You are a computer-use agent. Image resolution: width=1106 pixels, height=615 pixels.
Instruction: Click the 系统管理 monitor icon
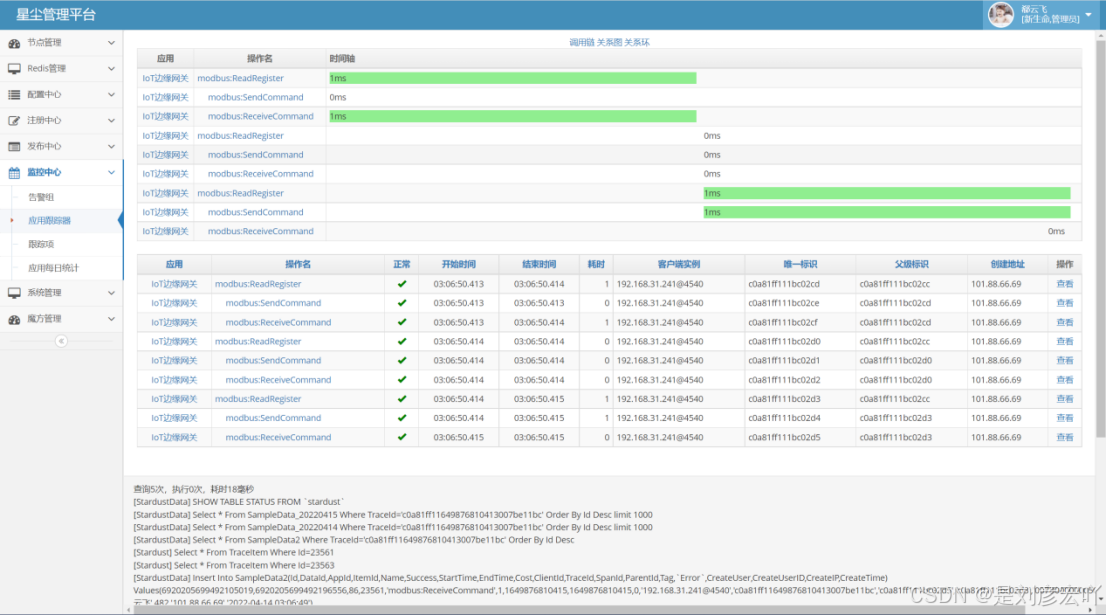tap(14, 293)
